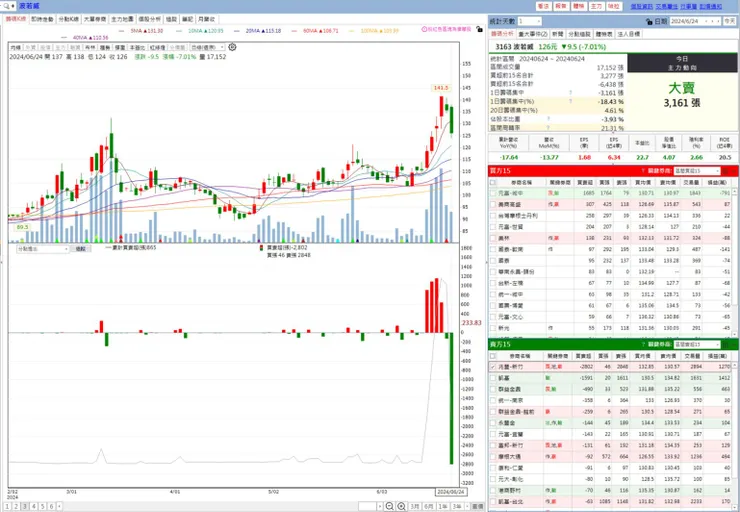The image size is (740, 512).
Task: Open the chart settings gear icon
Action: (232, 47)
